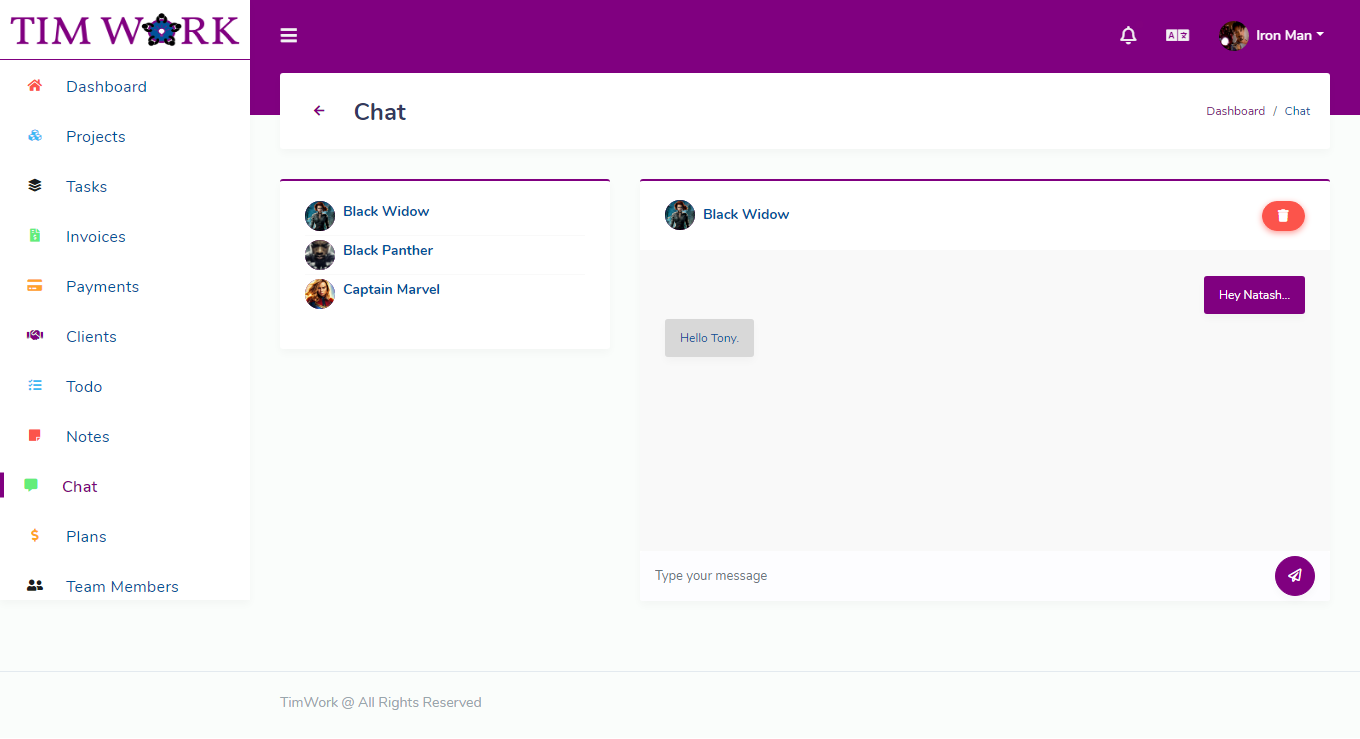This screenshot has width=1360, height=739.
Task: Click the notifications bell icon
Action: (x=1128, y=35)
